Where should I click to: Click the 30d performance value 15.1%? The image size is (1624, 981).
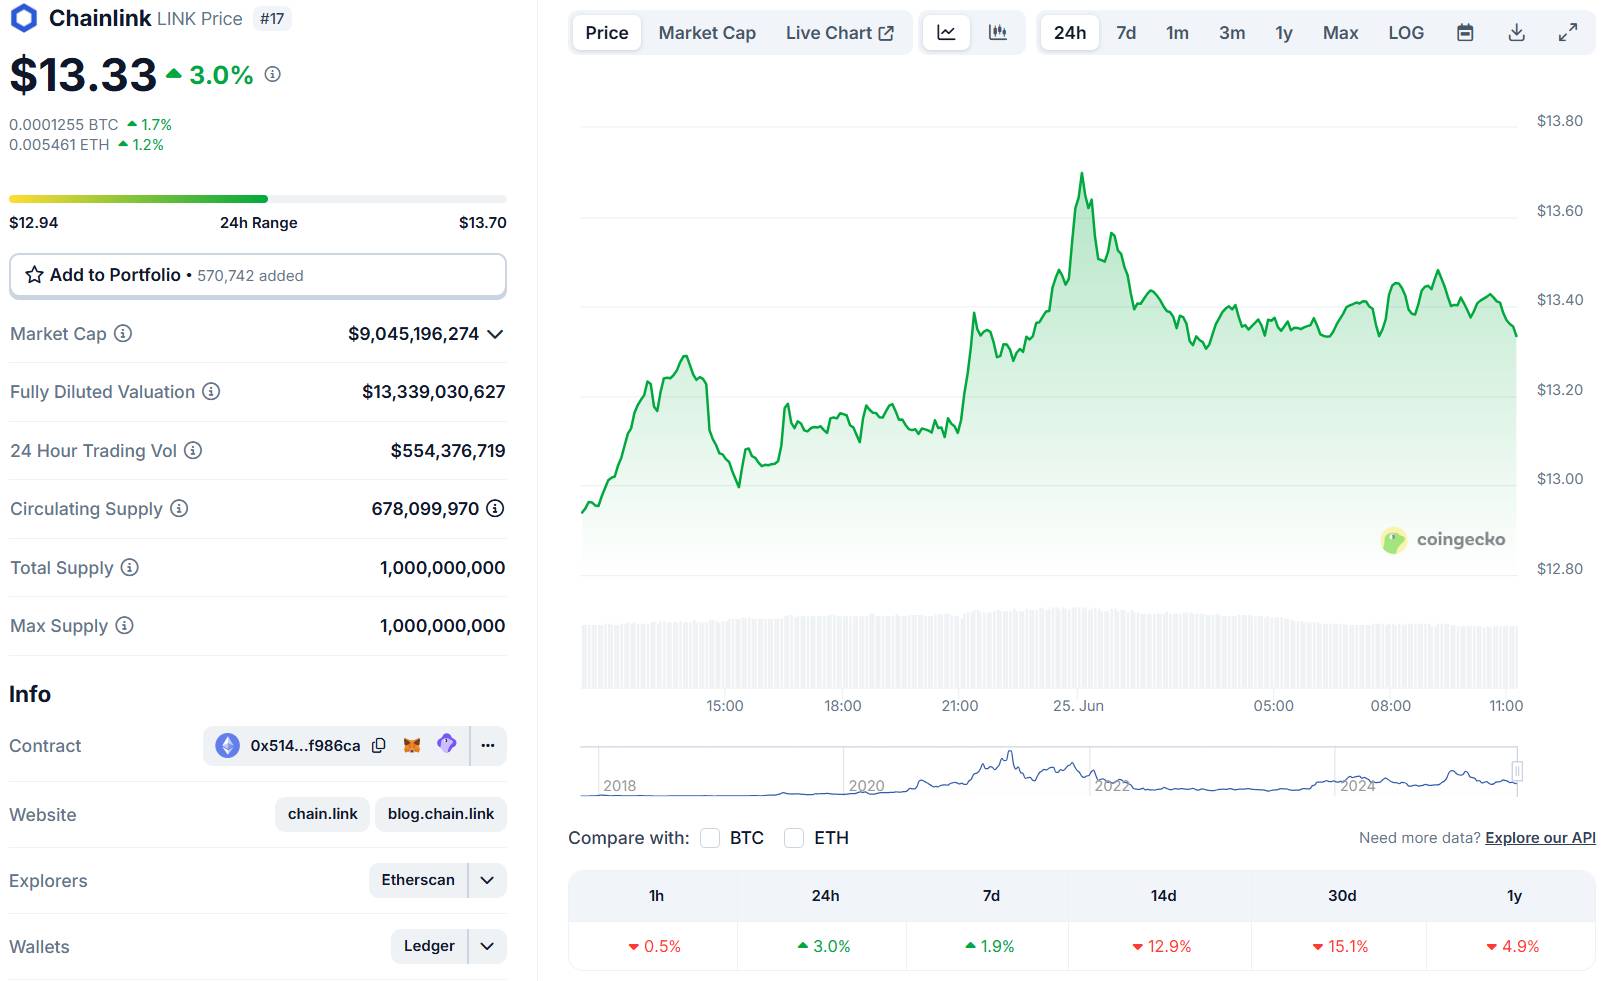click(x=1340, y=946)
